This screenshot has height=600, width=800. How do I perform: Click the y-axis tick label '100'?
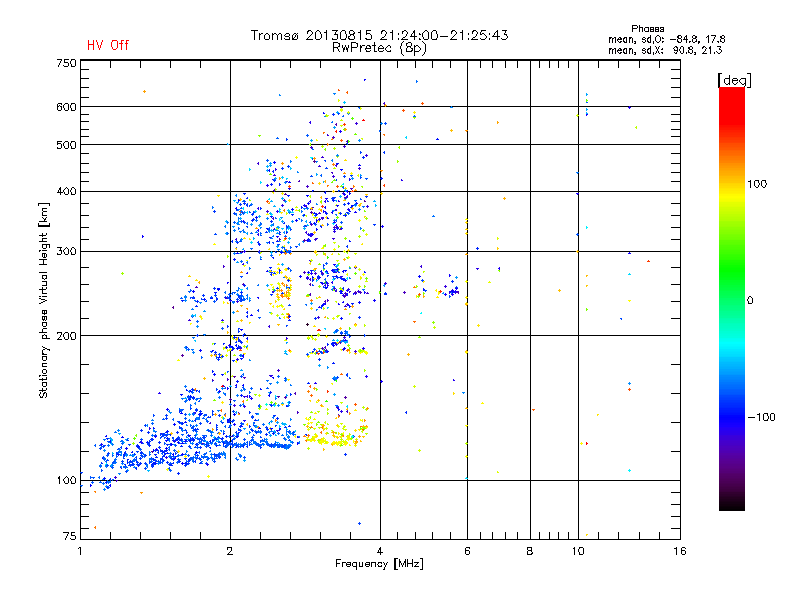point(66,481)
